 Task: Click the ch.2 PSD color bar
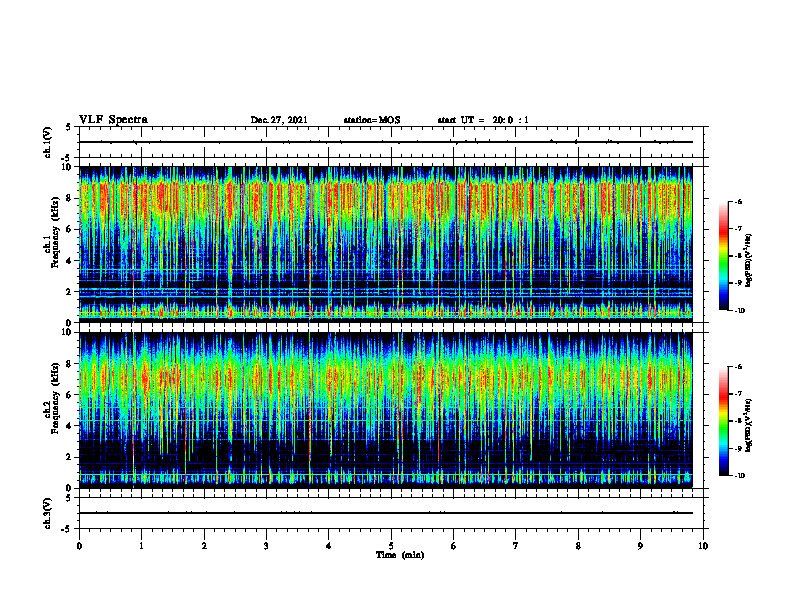coord(724,421)
